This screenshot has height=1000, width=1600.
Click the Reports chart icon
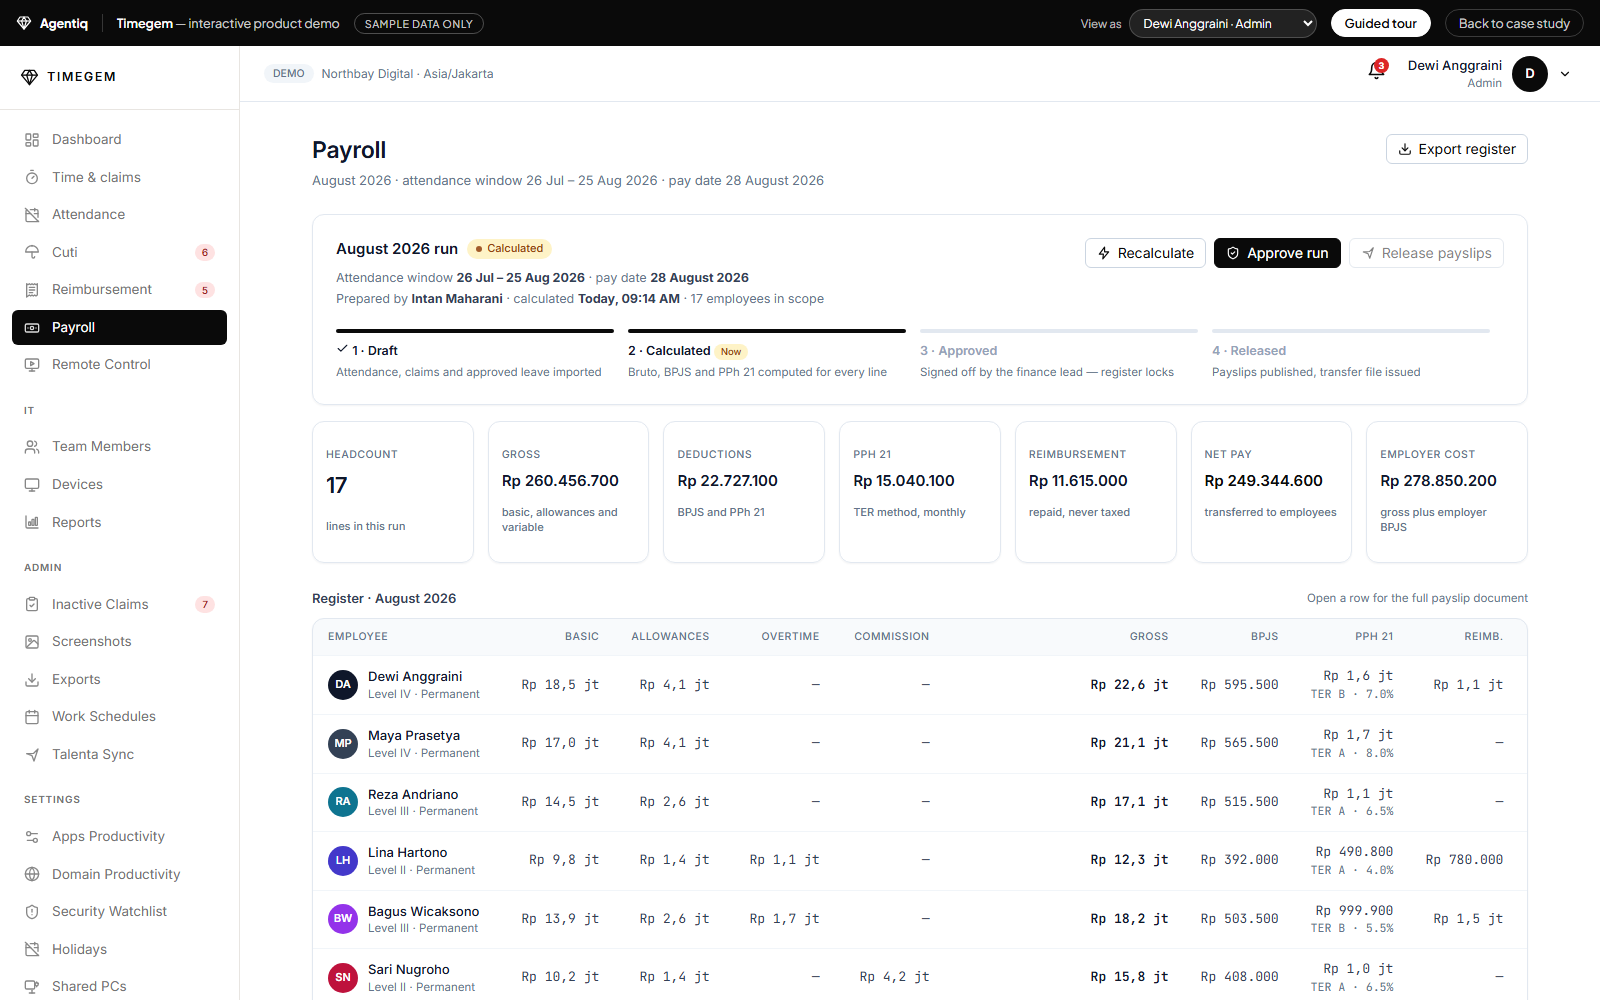[x=32, y=522]
